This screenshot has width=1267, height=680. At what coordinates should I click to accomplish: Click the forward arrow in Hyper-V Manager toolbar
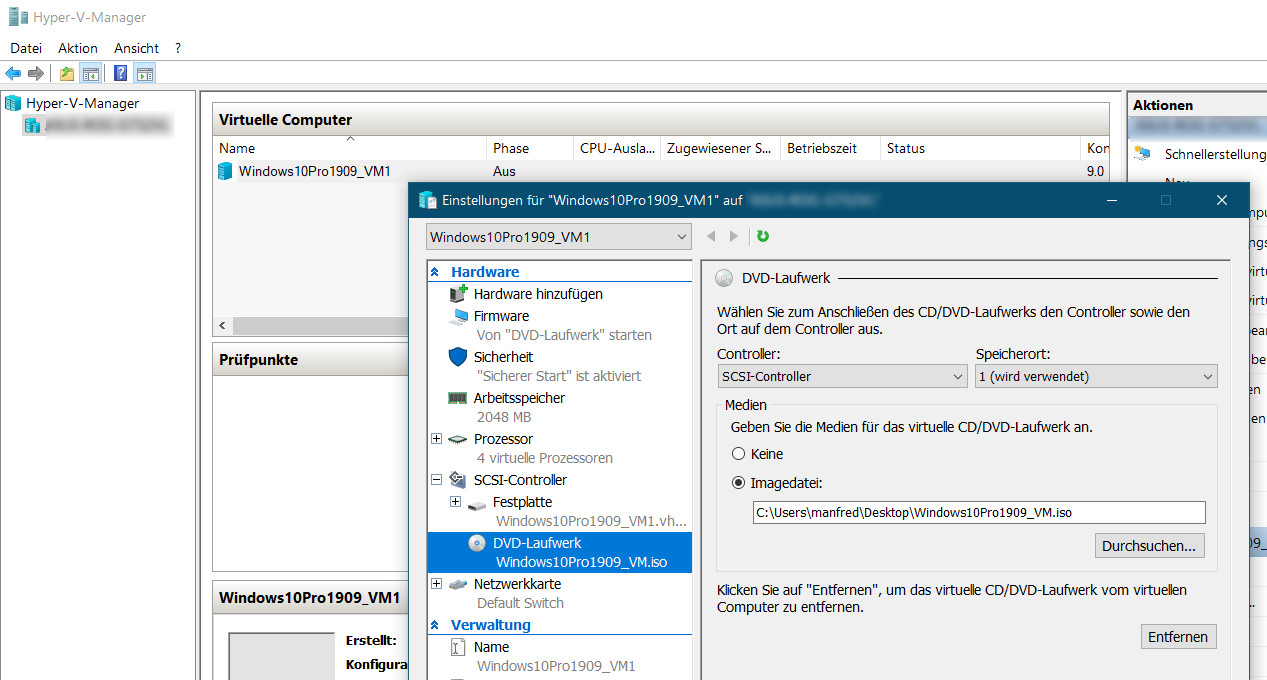click(36, 73)
